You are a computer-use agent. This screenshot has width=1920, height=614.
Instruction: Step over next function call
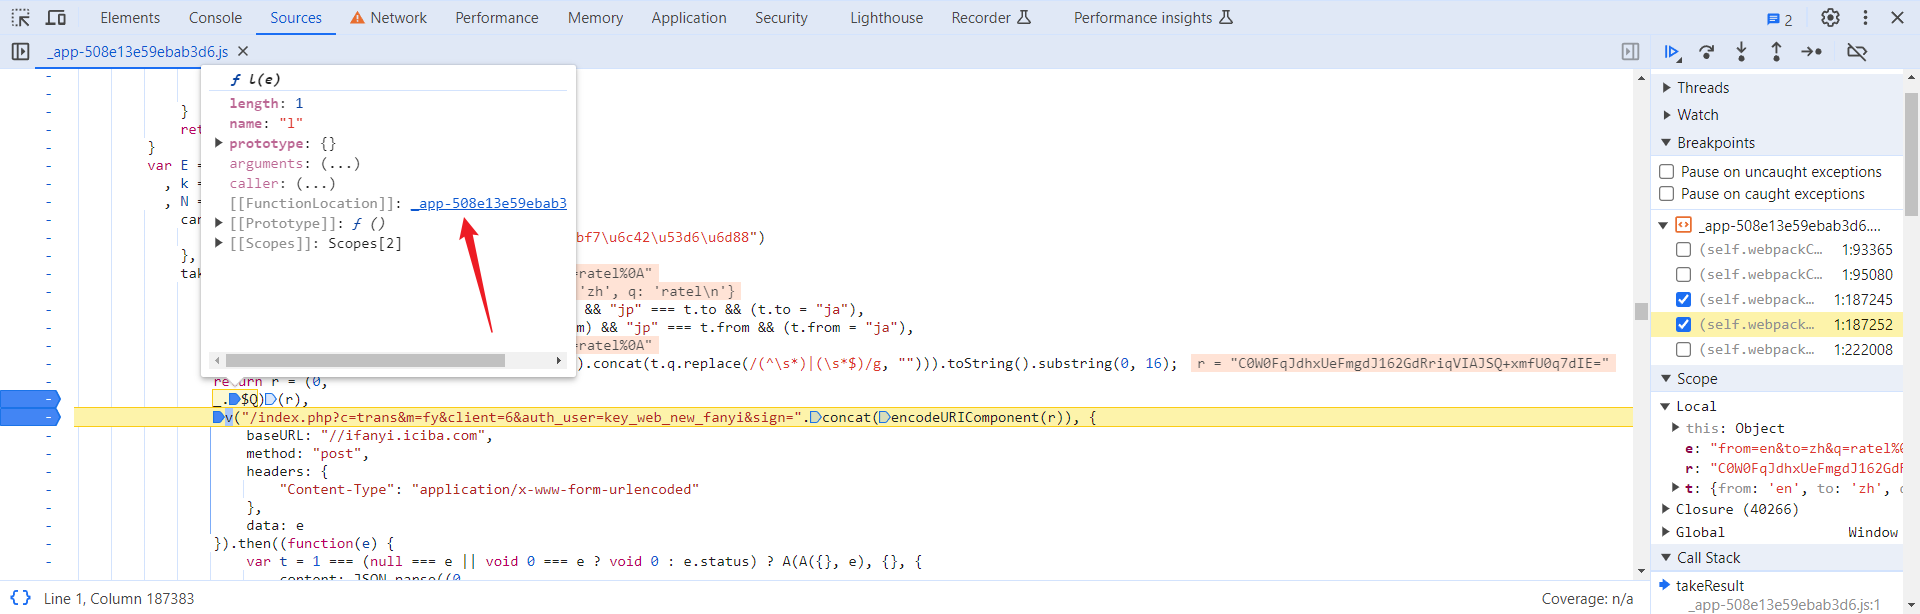coord(1706,52)
